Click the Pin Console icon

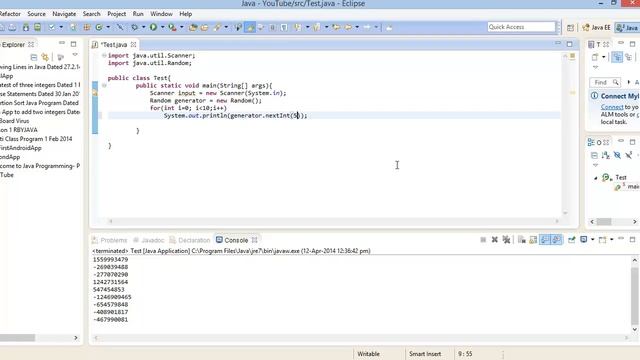pos(571,240)
